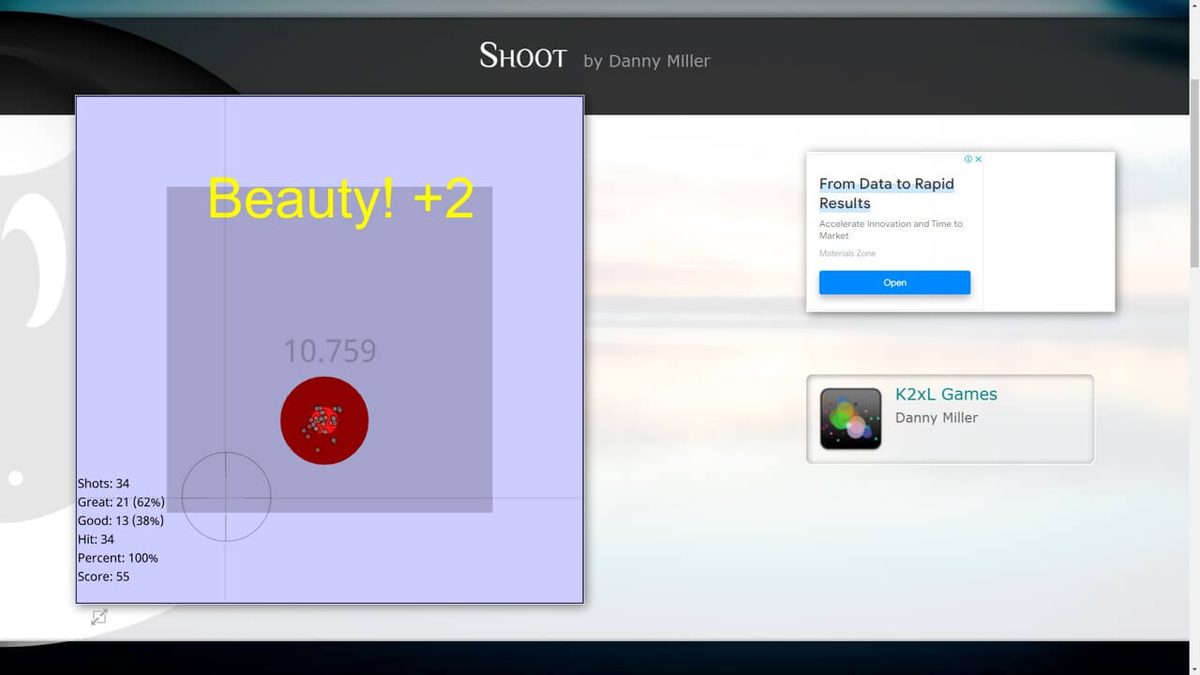
Task: Close the ad with the X icon
Action: pos(979,159)
